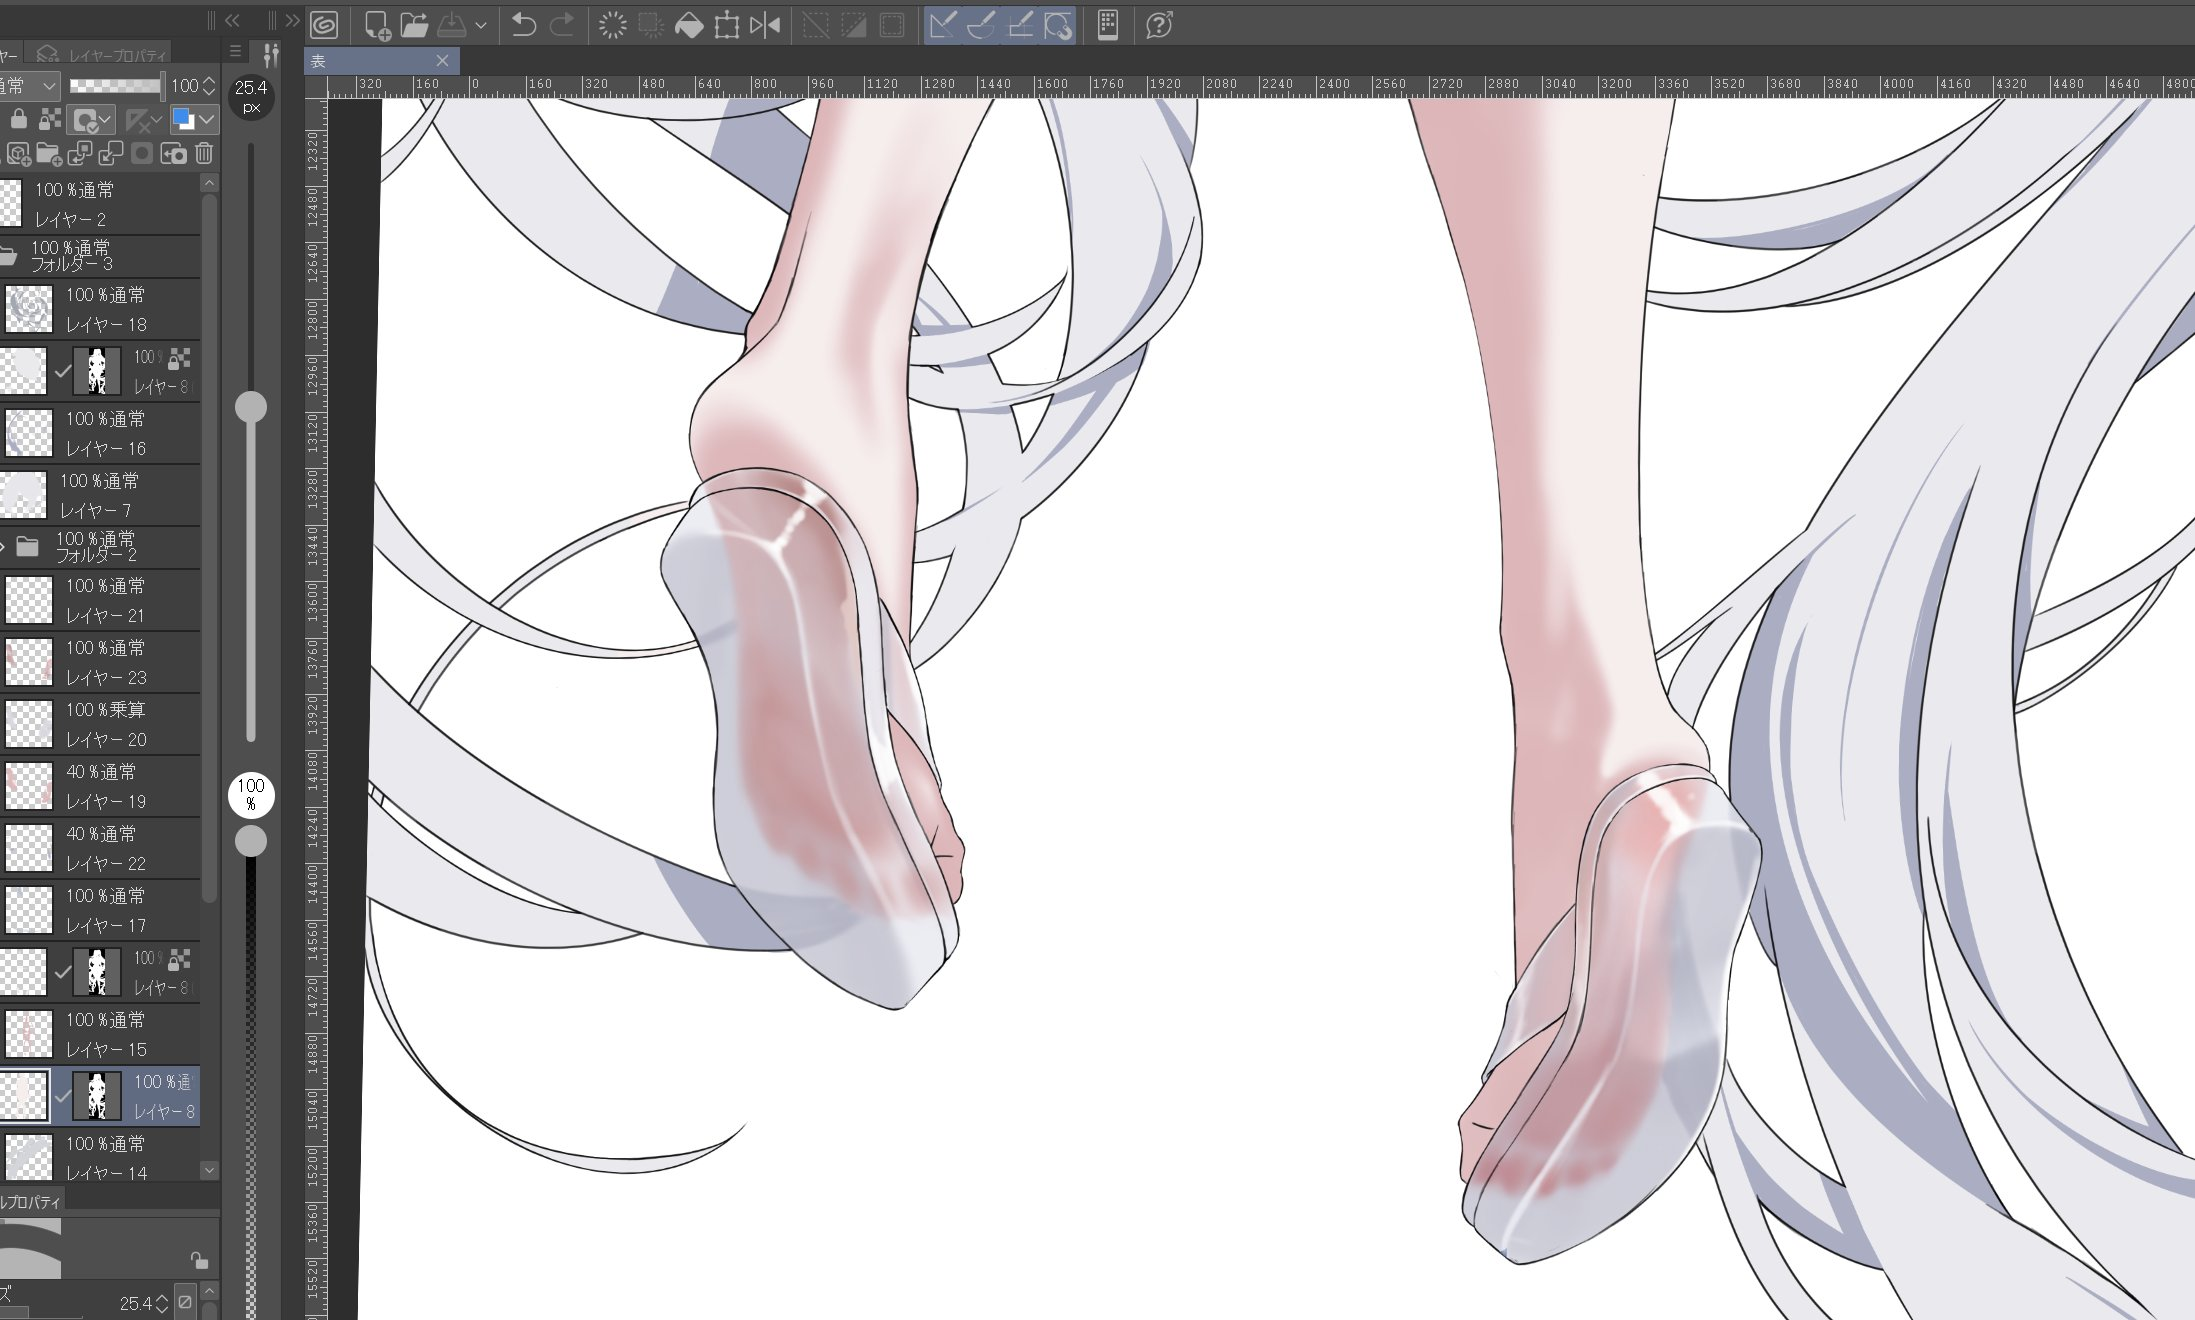This screenshot has height=1320, width=2195.
Task: Click the New layer folder icon
Action: tap(48, 154)
